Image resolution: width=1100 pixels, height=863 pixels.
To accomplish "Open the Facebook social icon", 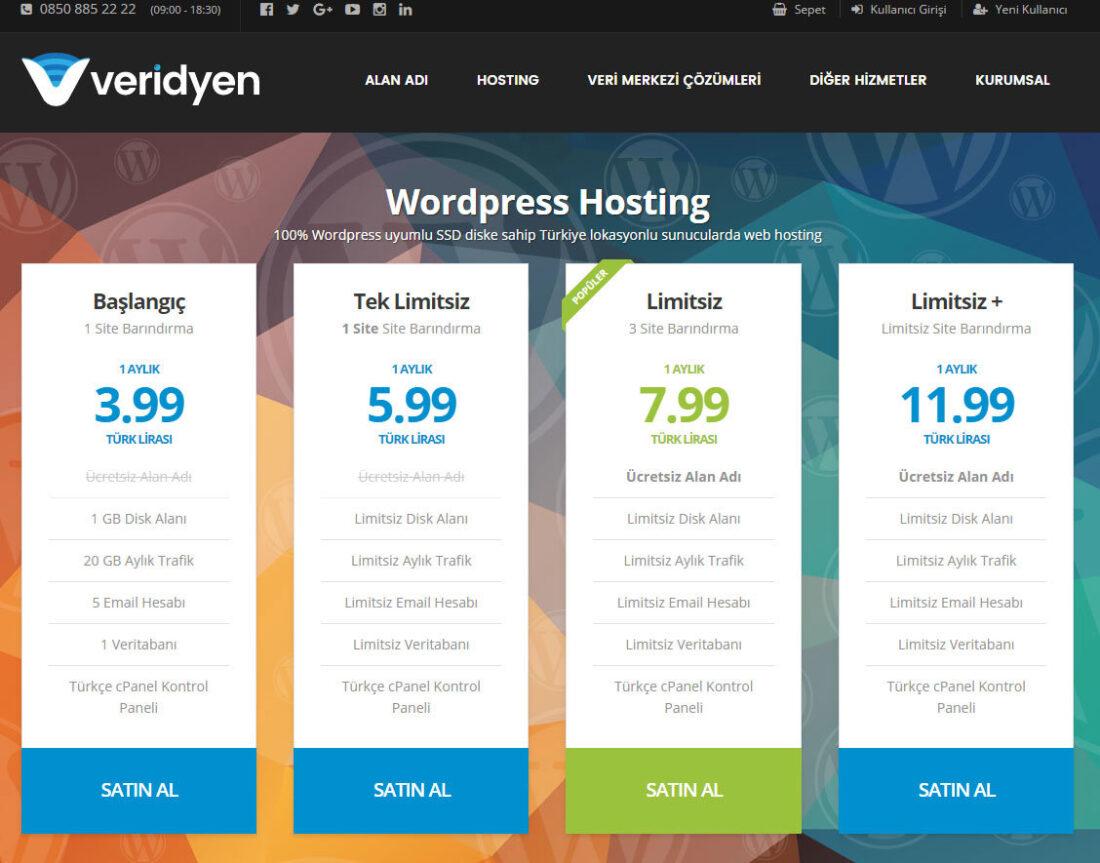I will 266,10.
